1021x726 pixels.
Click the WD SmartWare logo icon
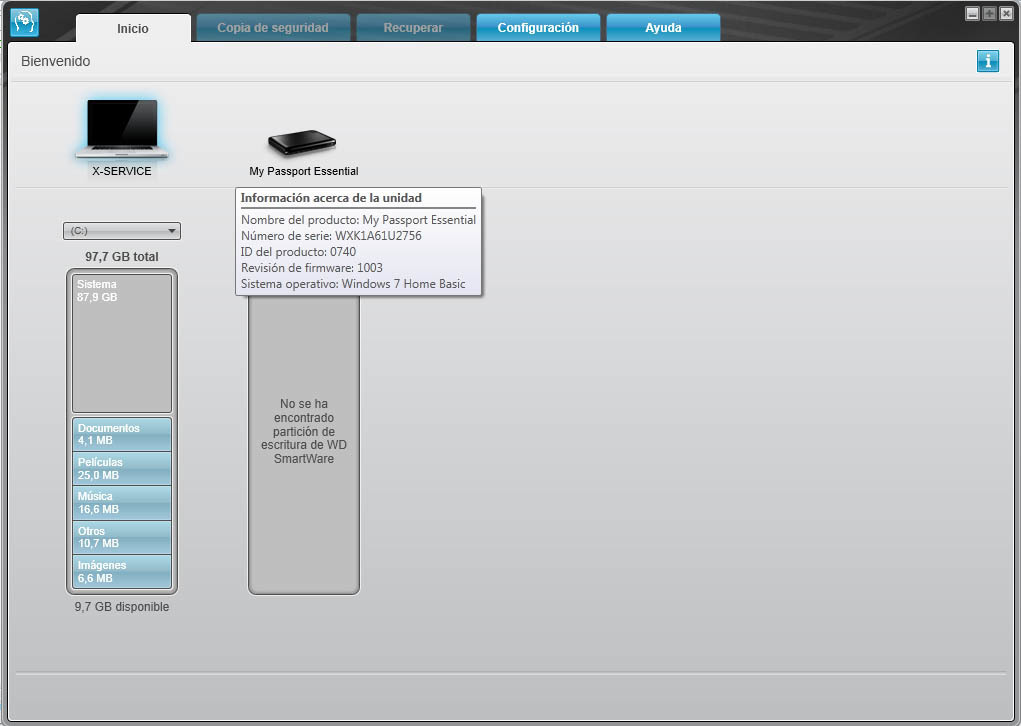25,23
